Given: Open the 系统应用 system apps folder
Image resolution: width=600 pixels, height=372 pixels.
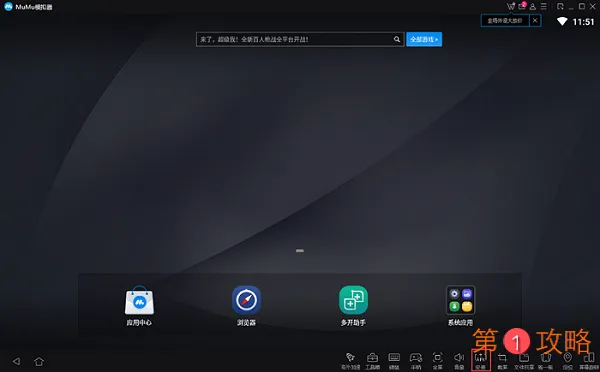Looking at the screenshot, I should 461,300.
